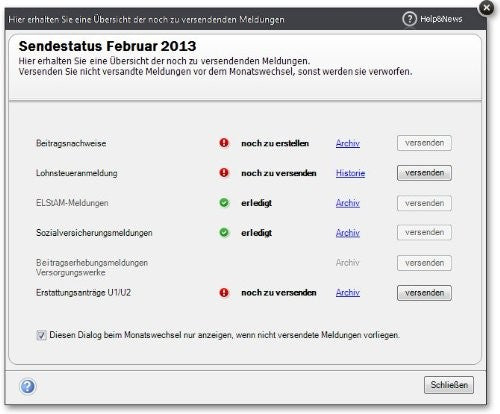Click versenden button for Beitragsnachweise
Image resolution: width=500 pixels, height=414 pixels.
pyautogui.click(x=424, y=143)
